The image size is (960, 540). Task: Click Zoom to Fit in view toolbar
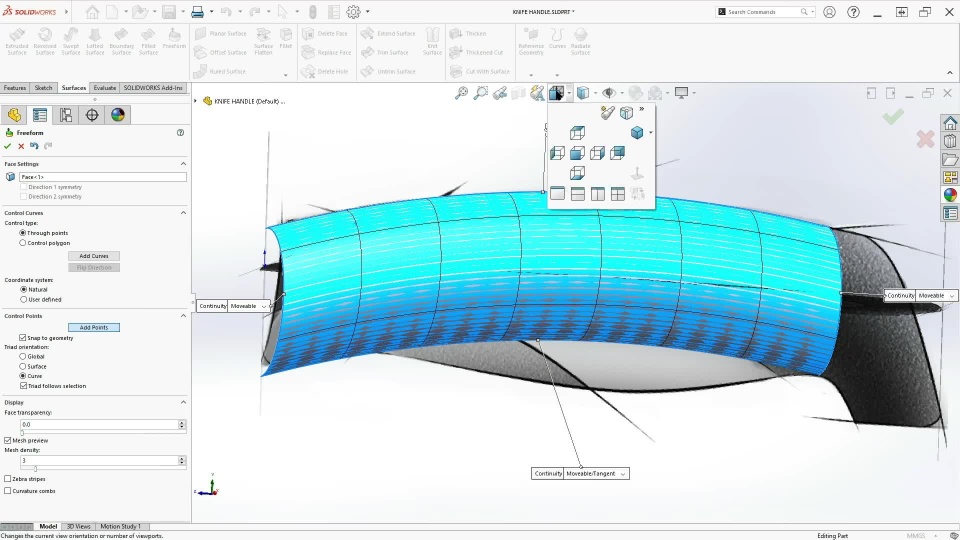[x=461, y=93]
